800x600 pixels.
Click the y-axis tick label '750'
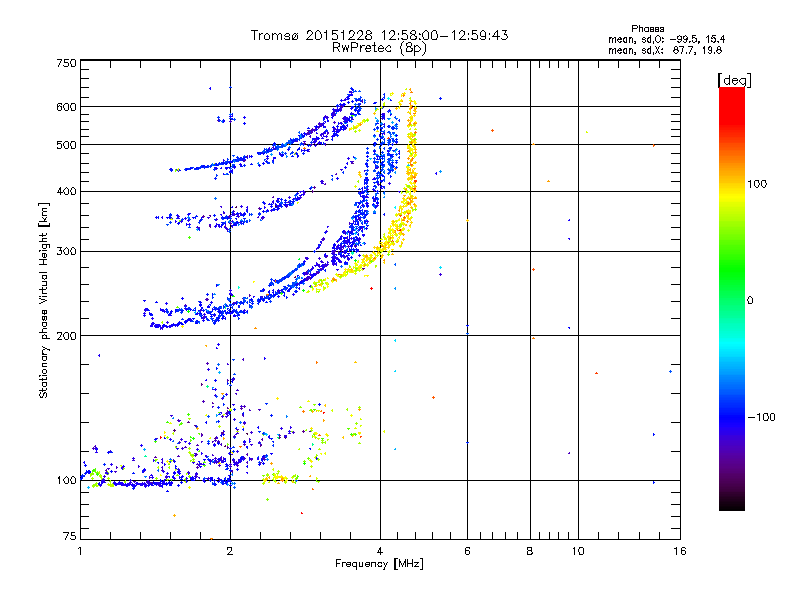tap(66, 63)
